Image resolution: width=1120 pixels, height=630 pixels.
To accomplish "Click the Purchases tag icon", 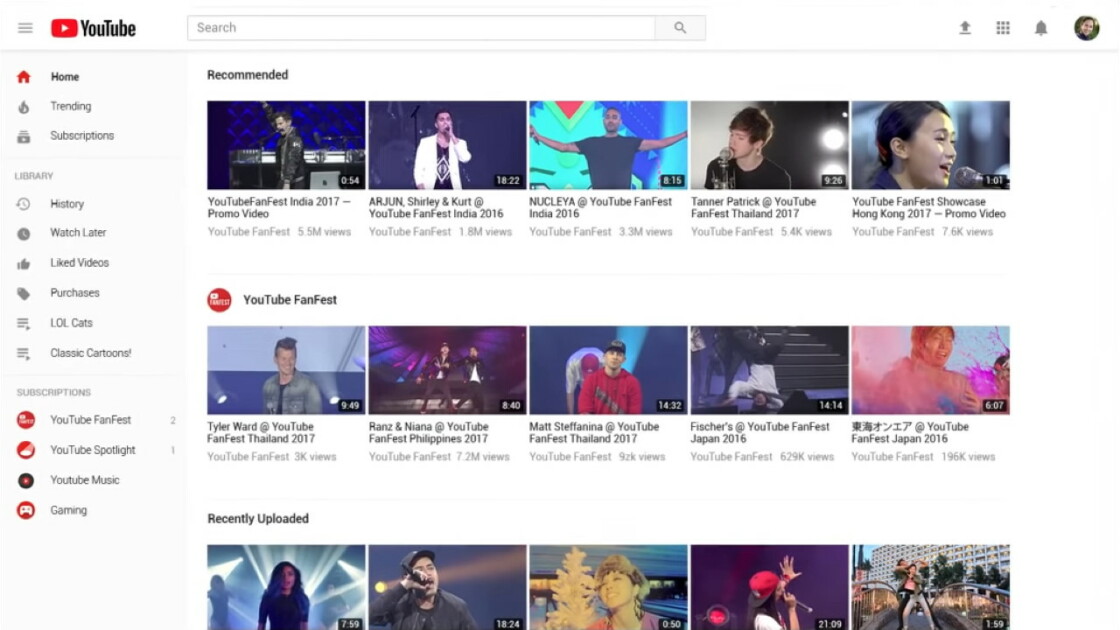I will click(24, 294).
